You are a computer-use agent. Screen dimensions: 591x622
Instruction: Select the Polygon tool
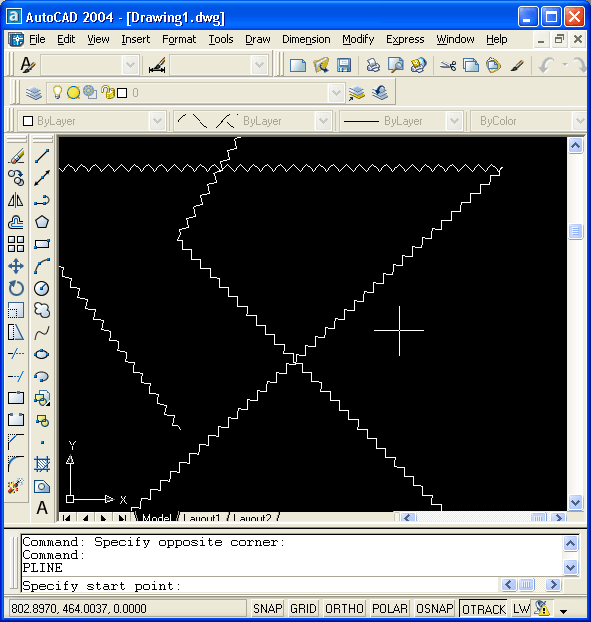[42, 222]
